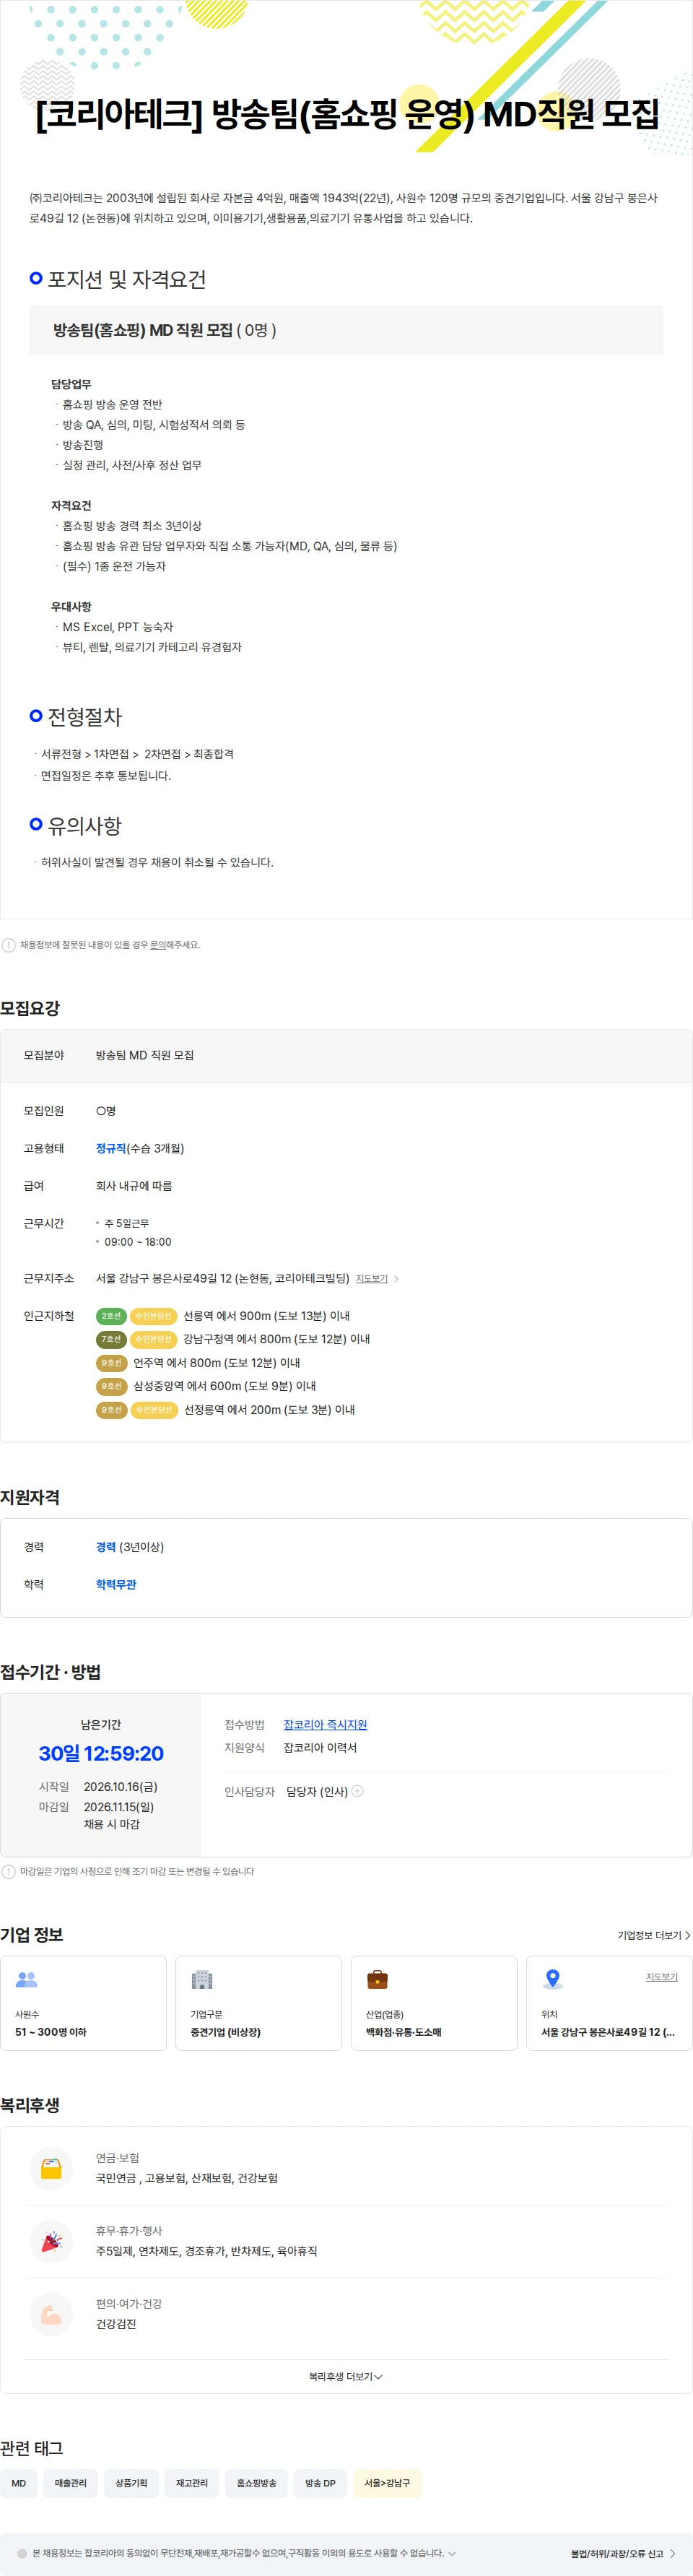Click the 9호선 badge for 삼성중앙역

tap(111, 1386)
